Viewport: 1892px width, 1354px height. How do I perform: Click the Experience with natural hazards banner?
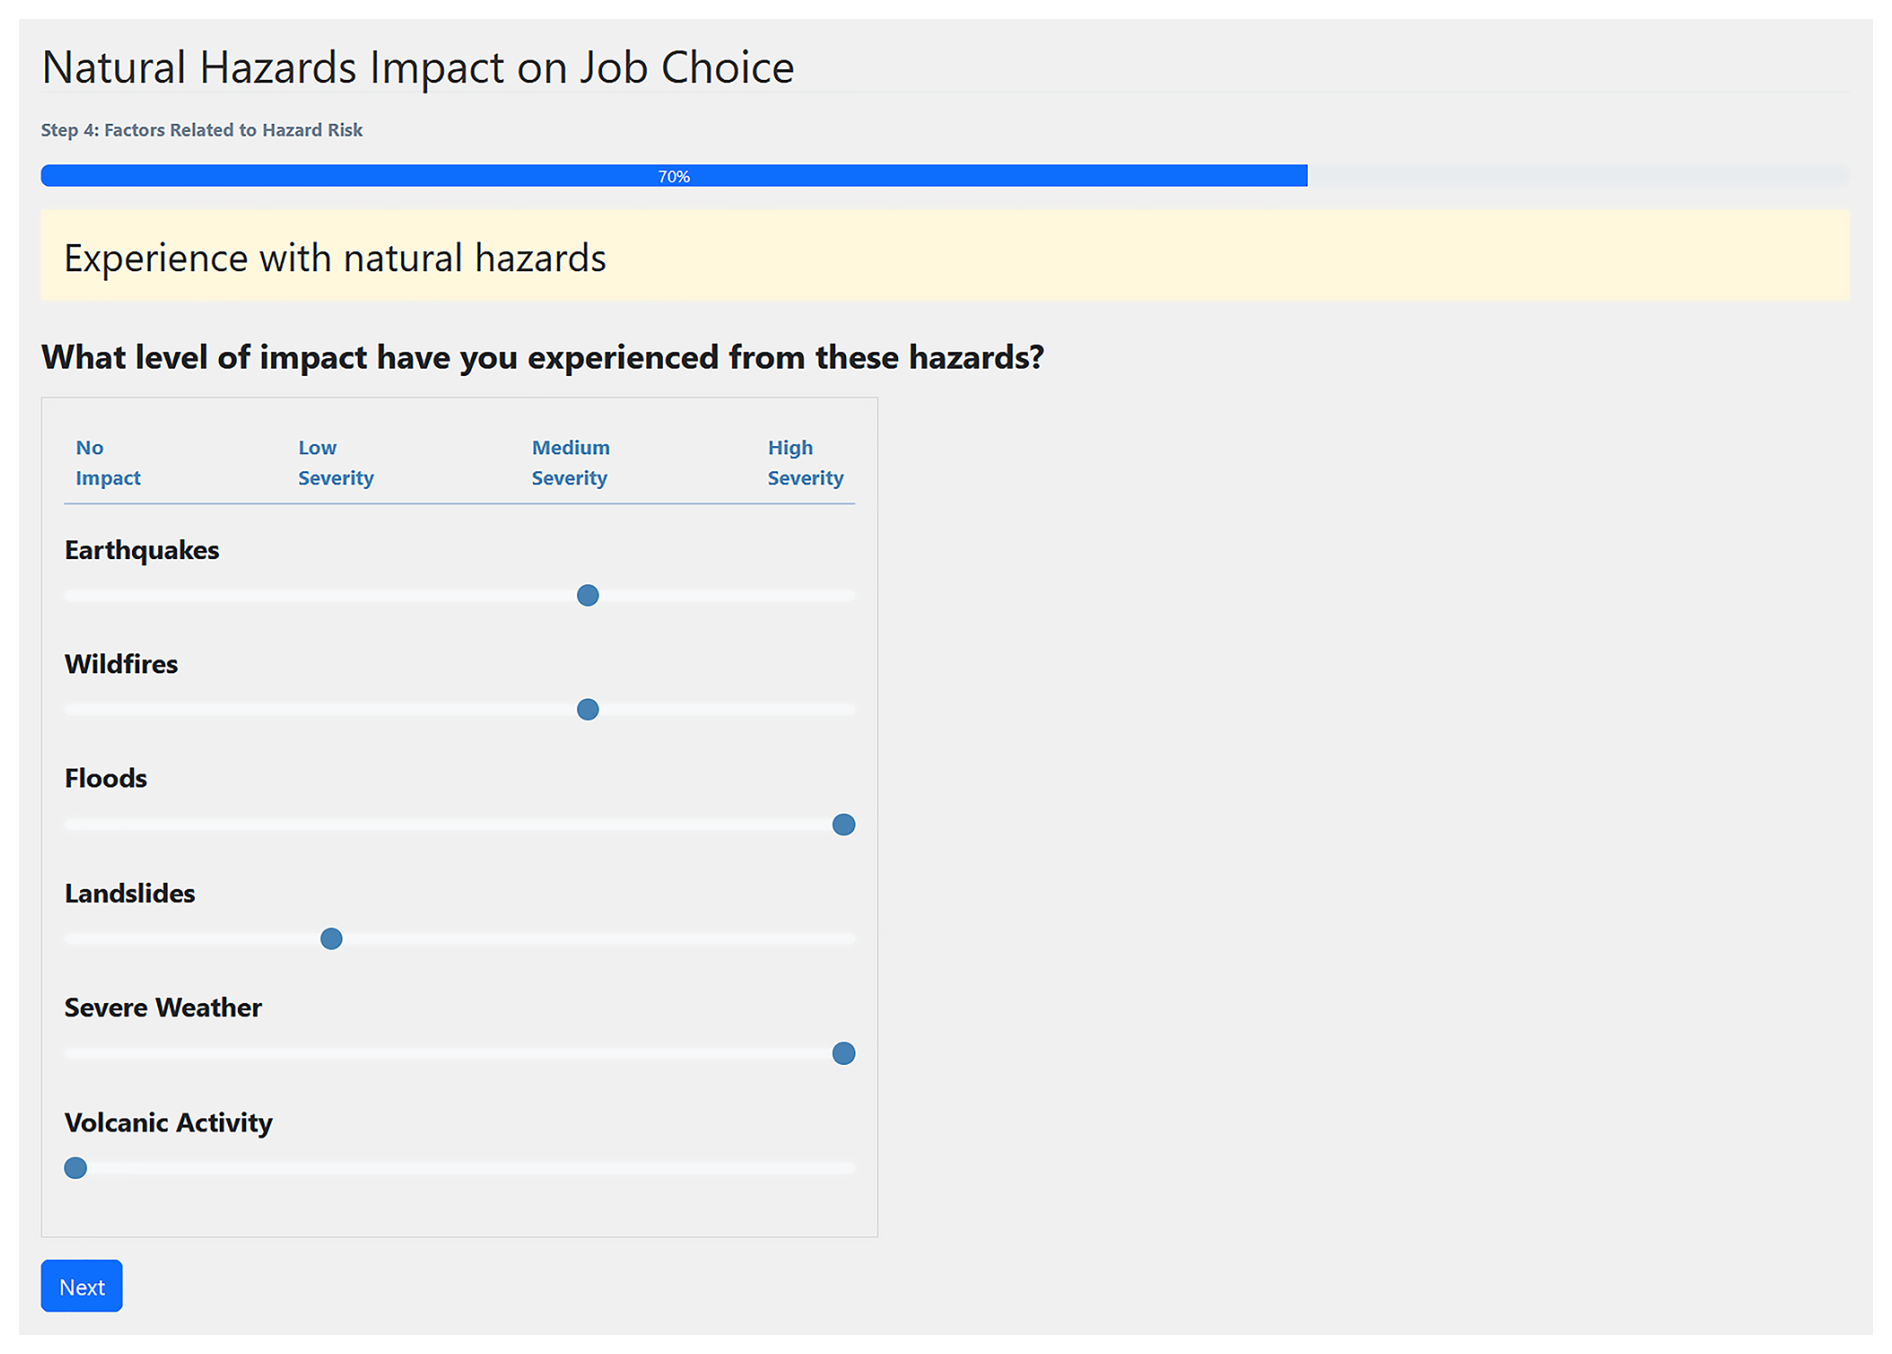944,257
